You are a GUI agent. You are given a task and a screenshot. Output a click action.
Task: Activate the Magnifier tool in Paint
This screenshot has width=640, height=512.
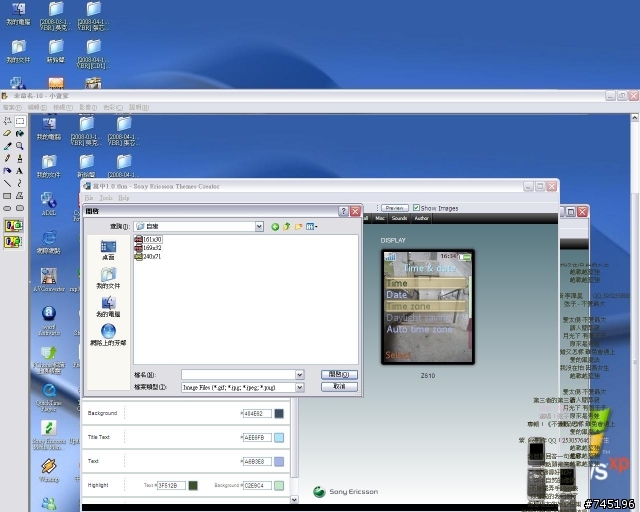[x=20, y=146]
